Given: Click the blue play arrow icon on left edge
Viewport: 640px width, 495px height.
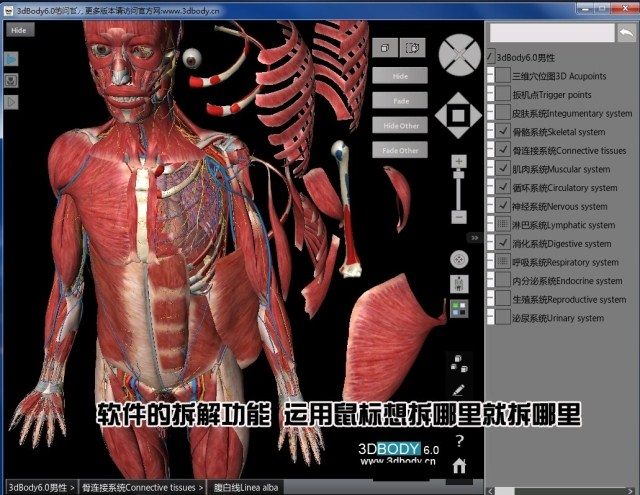Looking at the screenshot, I should click(x=11, y=59).
